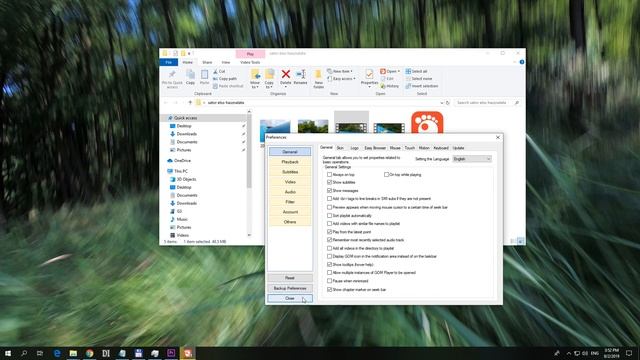Open the Copy to dropdown
Viewport: 640px width, 360px height.
click(269, 78)
